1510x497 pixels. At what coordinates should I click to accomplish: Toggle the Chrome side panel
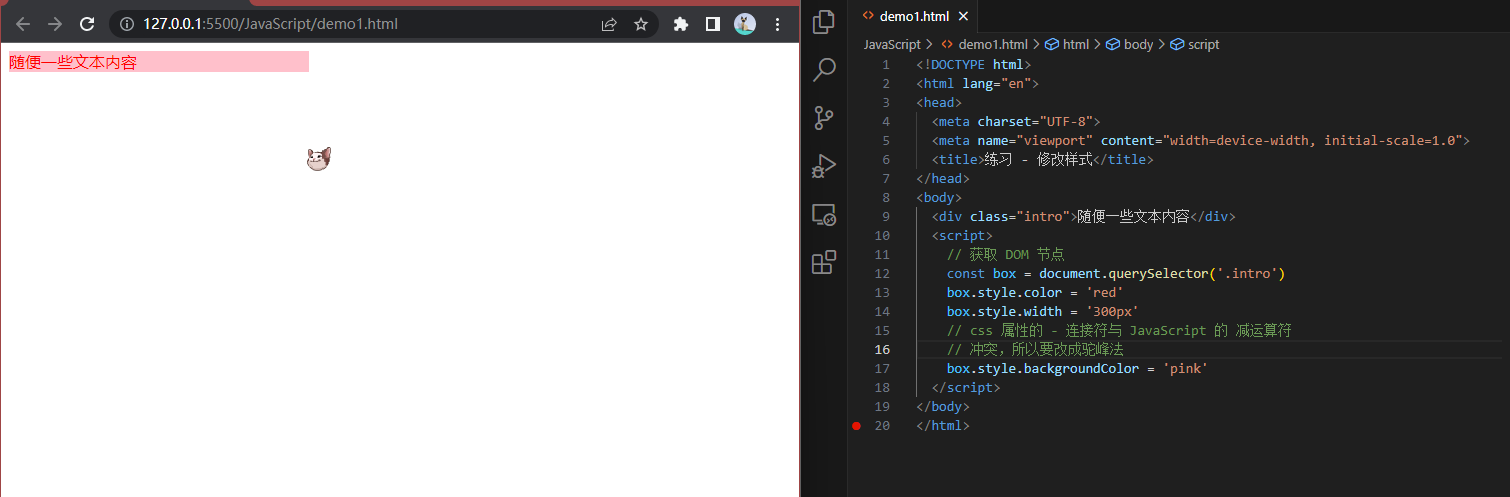pyautogui.click(x=713, y=24)
